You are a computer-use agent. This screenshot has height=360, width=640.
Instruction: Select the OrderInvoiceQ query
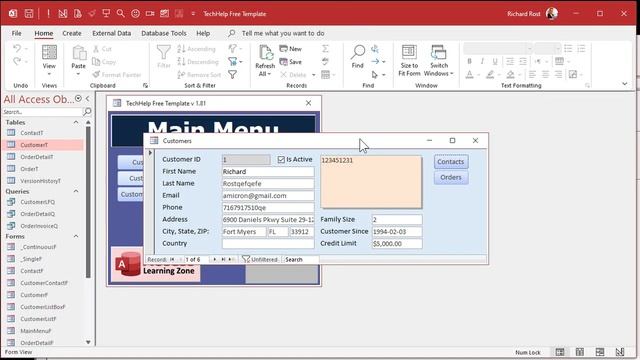tap(43, 226)
